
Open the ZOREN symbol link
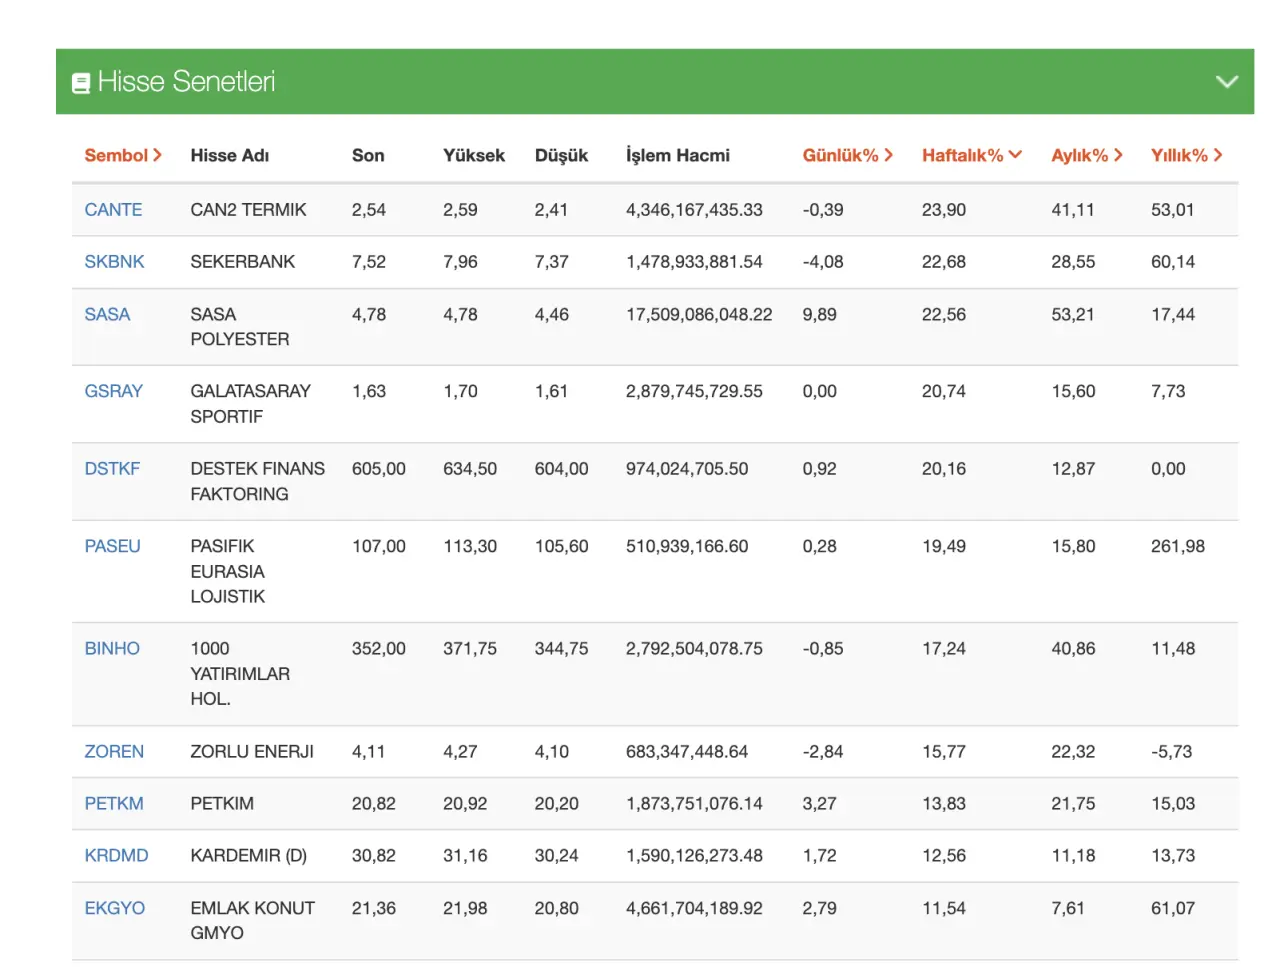pyautogui.click(x=114, y=752)
